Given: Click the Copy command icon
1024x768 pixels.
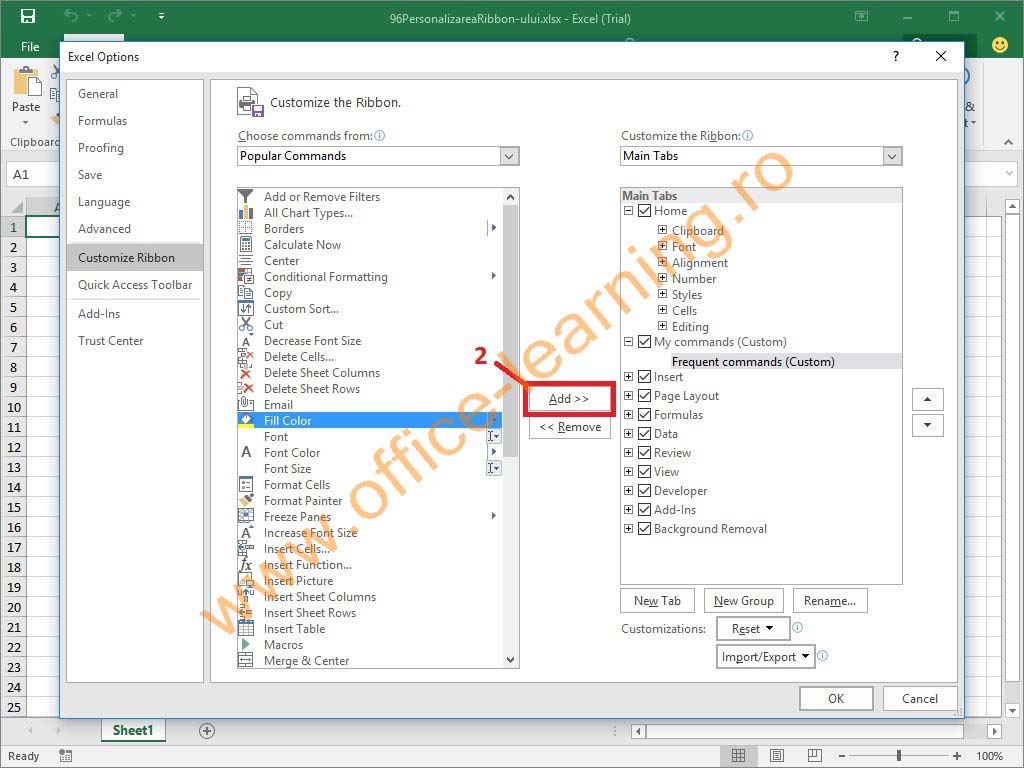Looking at the screenshot, I should pos(246,293).
